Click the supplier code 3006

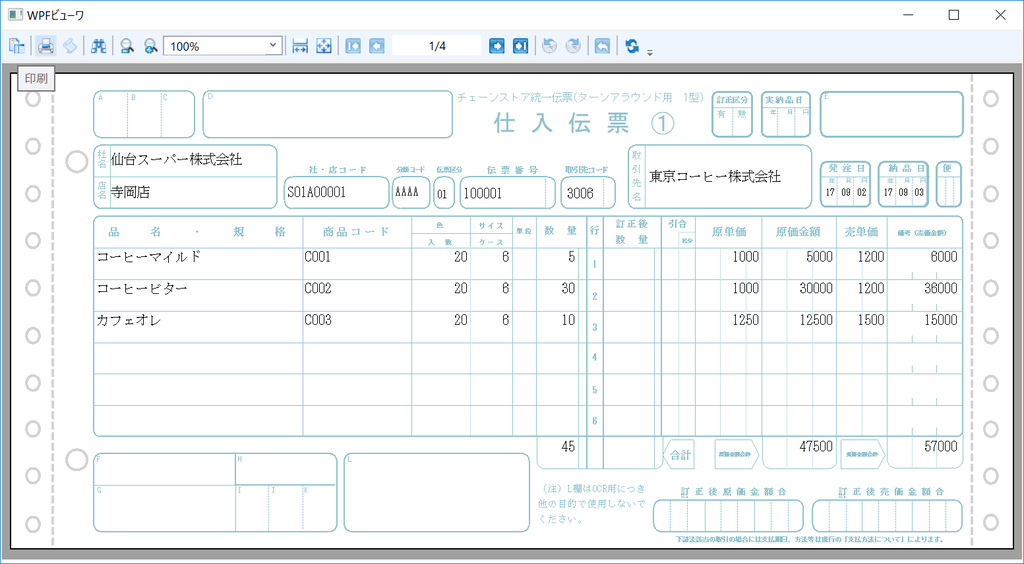click(580, 193)
